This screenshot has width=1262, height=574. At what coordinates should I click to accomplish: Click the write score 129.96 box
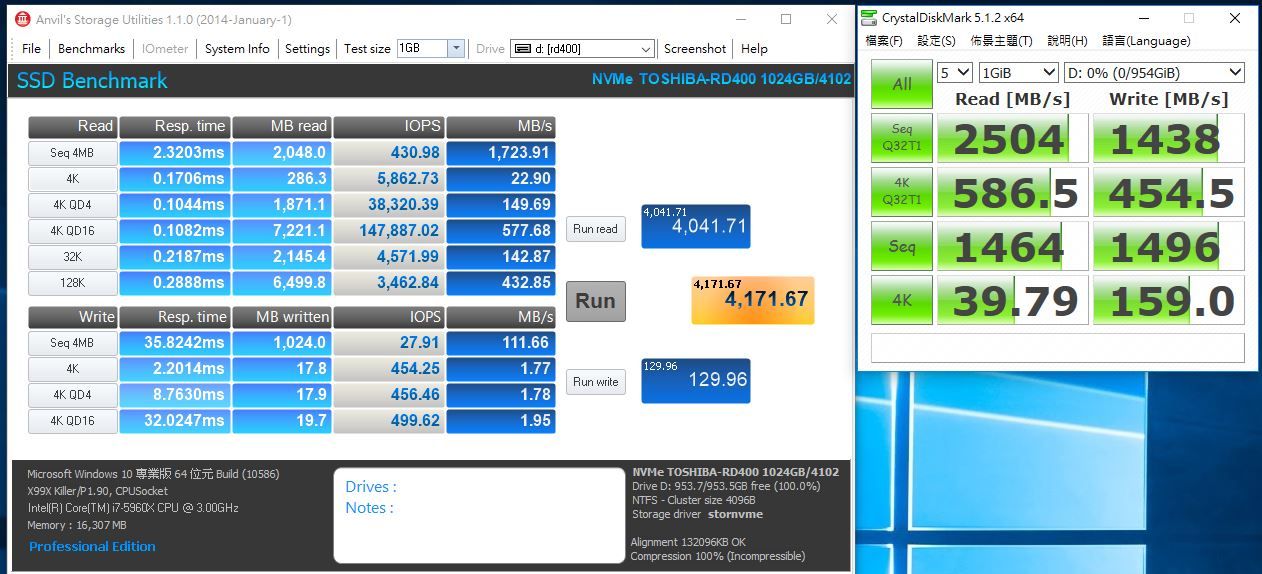pyautogui.click(x=695, y=381)
